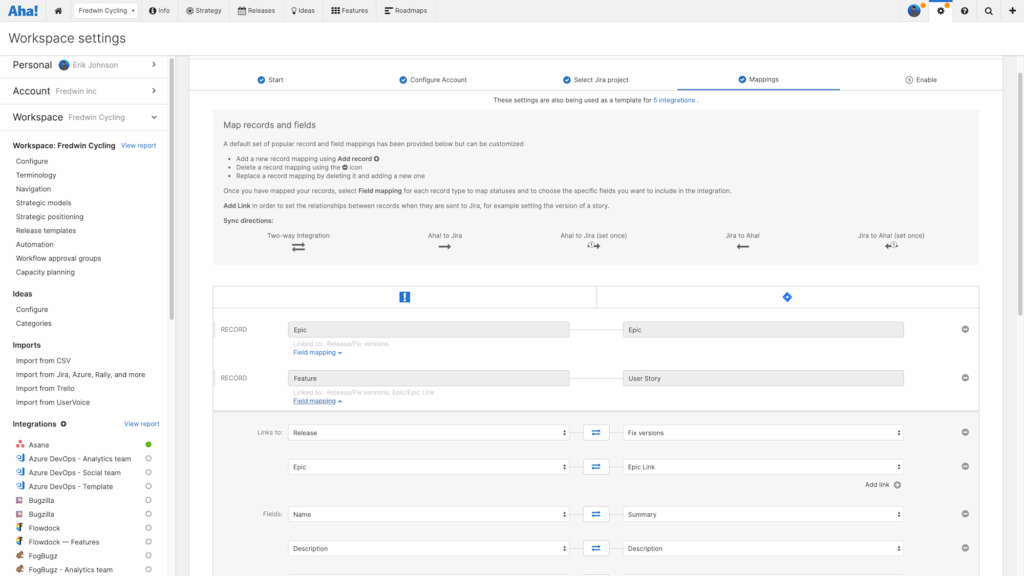Collapse Field mapping under Feature record
The width and height of the screenshot is (1024, 576).
coord(317,401)
